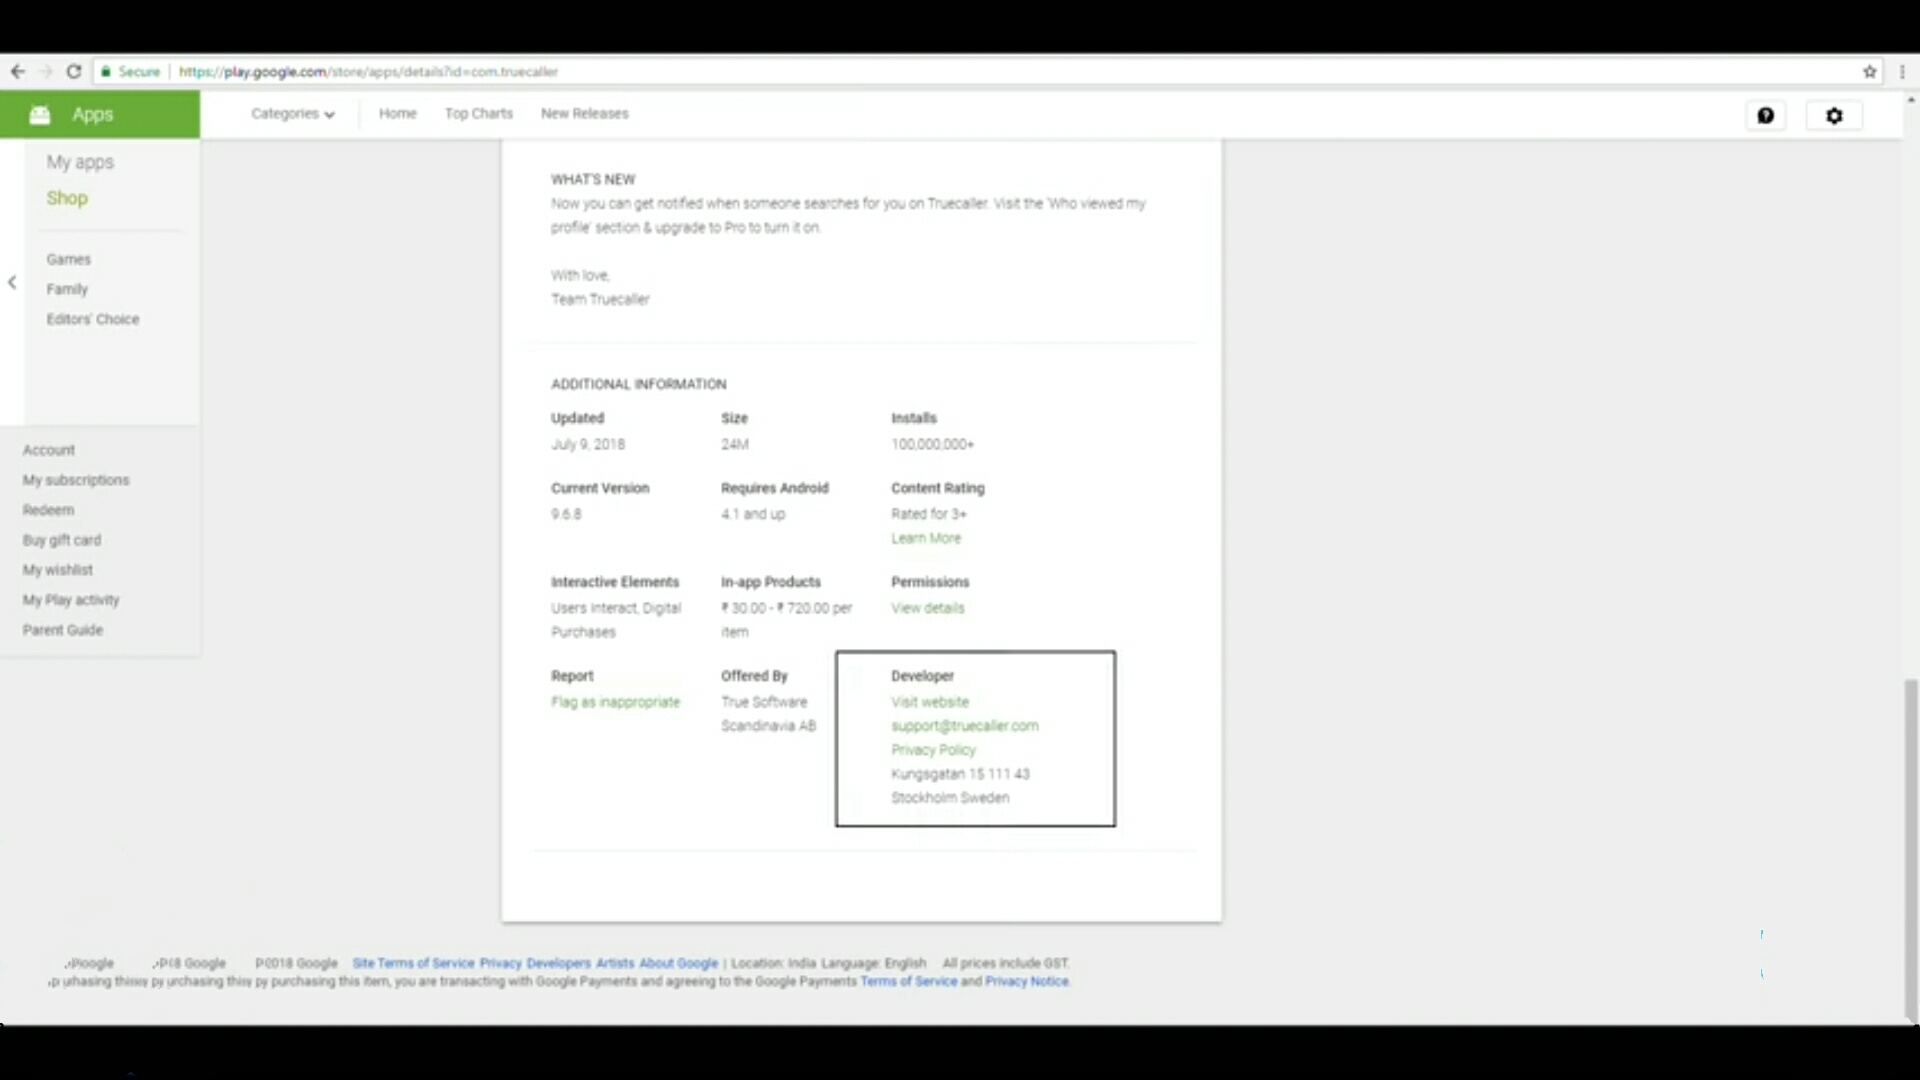Image resolution: width=1920 pixels, height=1080 pixels.
Task: Click Learn More under Content Rating
Action: coord(925,538)
